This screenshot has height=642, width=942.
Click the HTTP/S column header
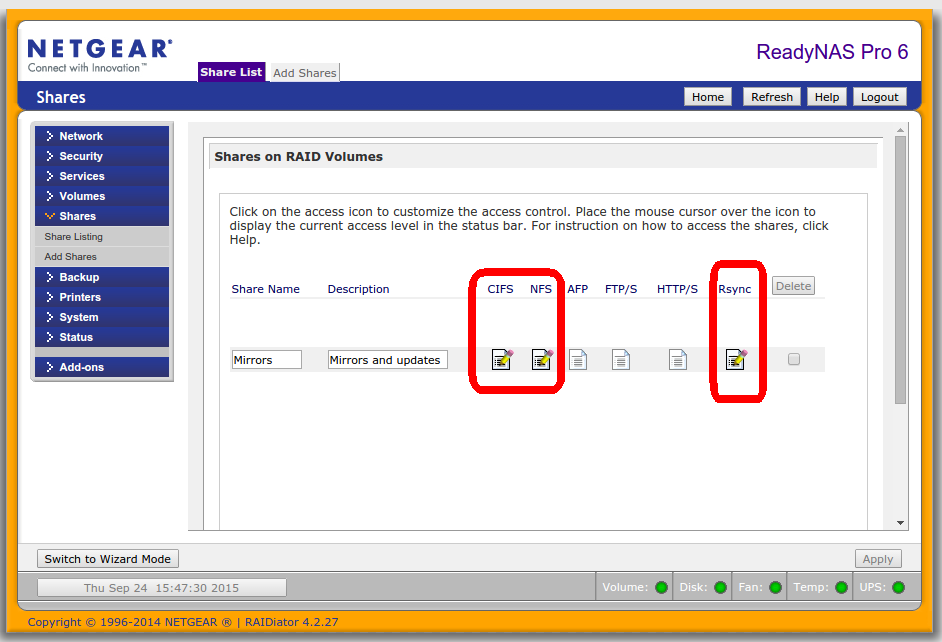click(677, 289)
